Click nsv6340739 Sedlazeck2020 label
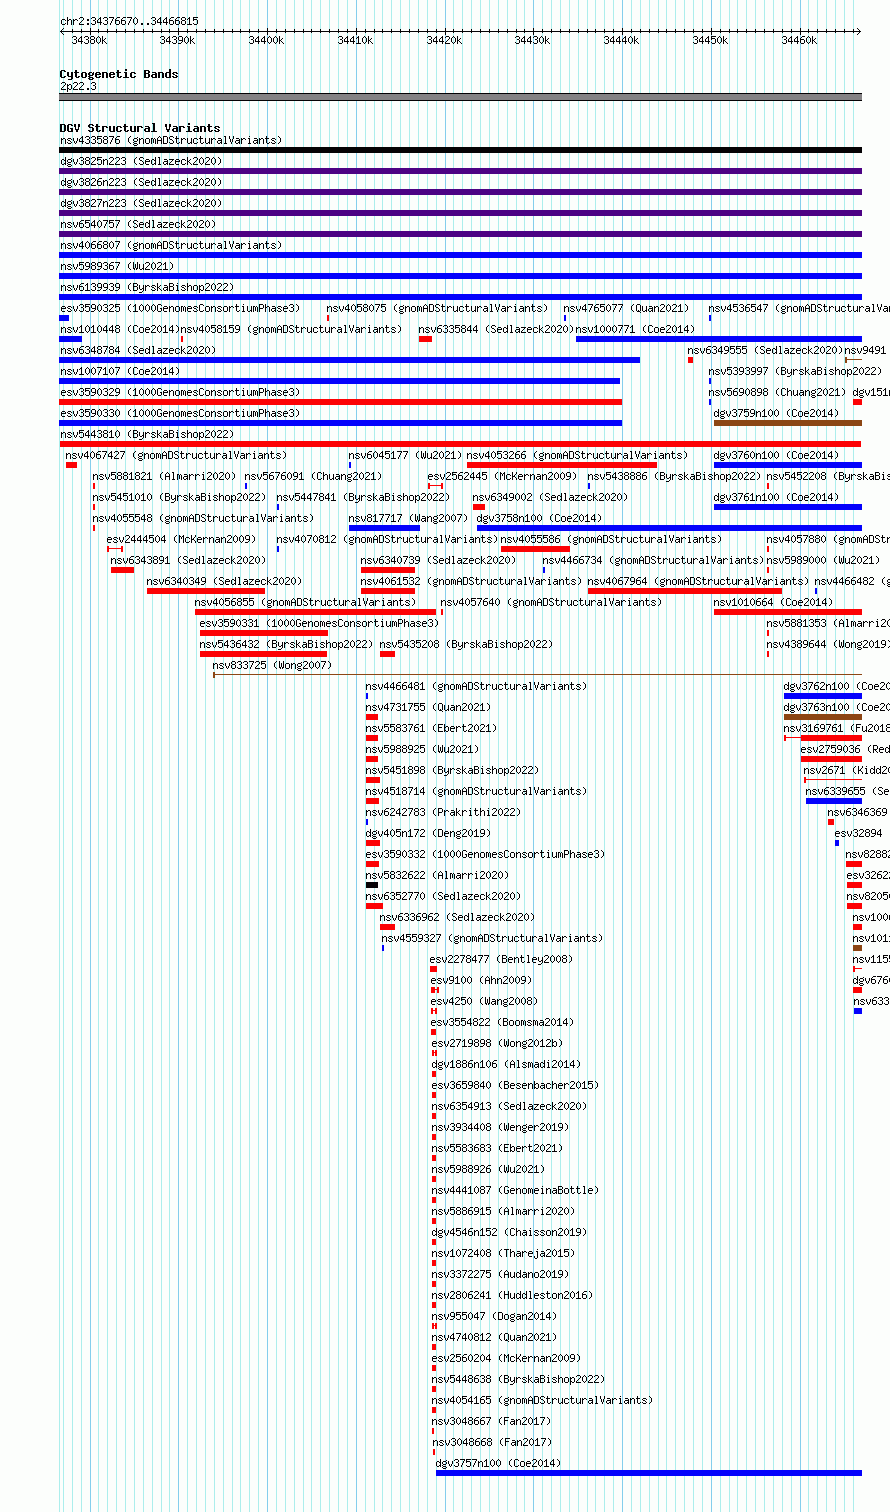 [x=439, y=560]
